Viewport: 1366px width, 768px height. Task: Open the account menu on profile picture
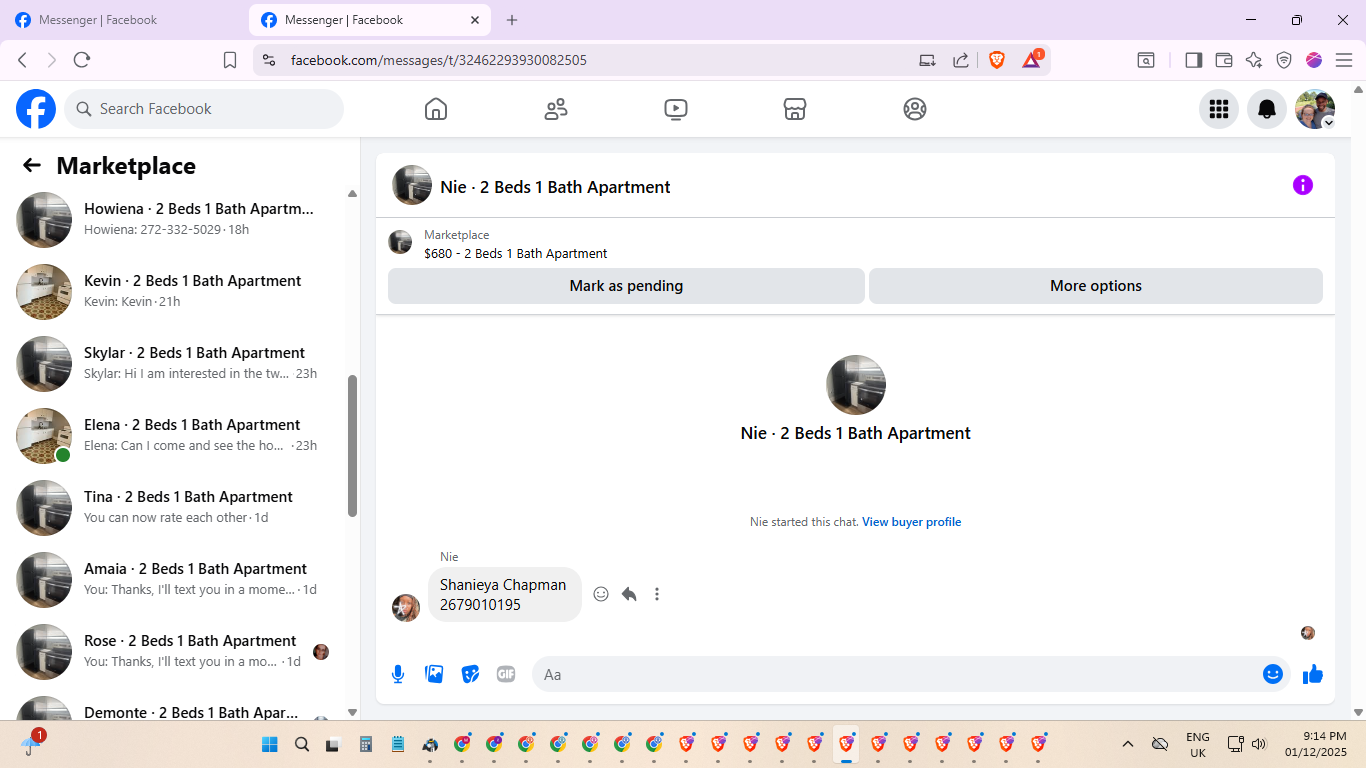point(1315,109)
